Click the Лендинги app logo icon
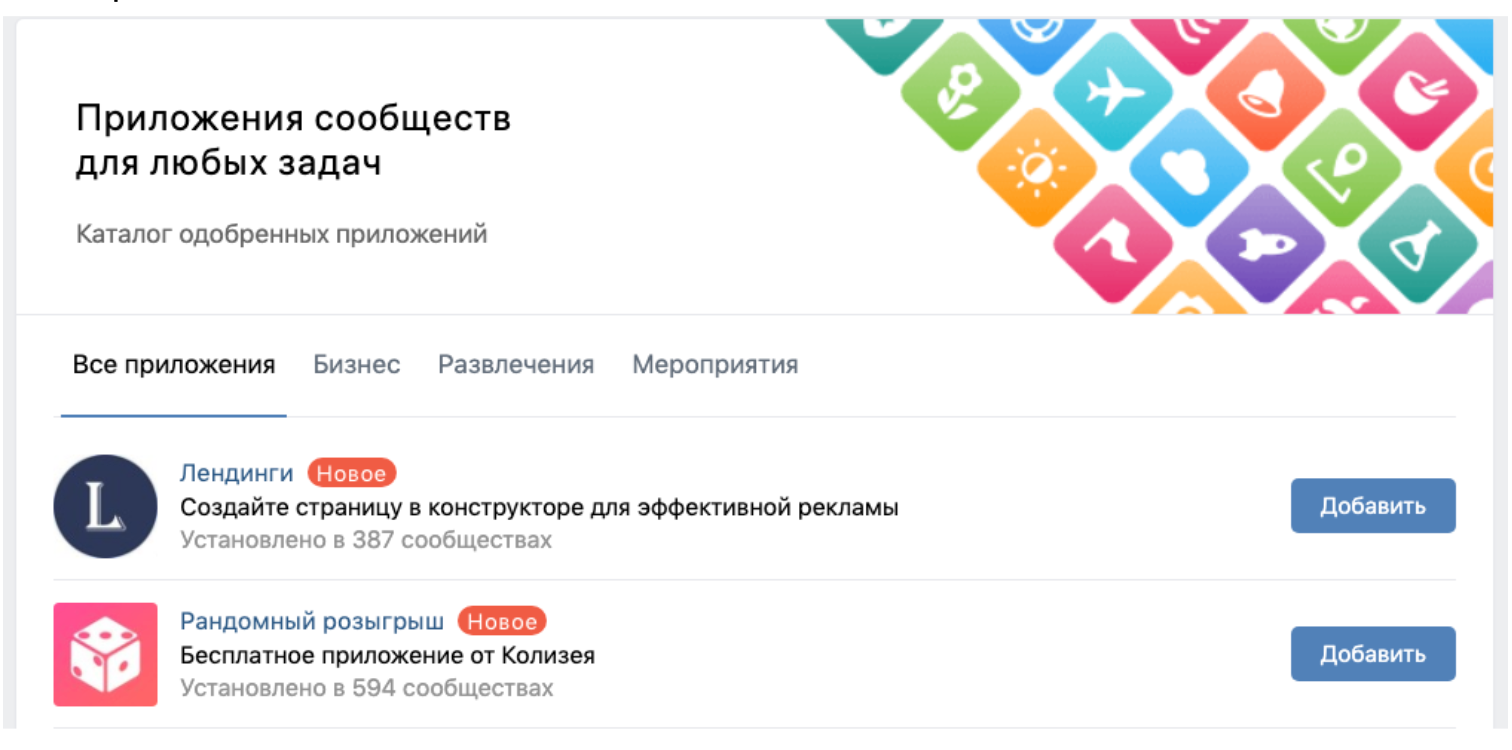 [x=105, y=506]
